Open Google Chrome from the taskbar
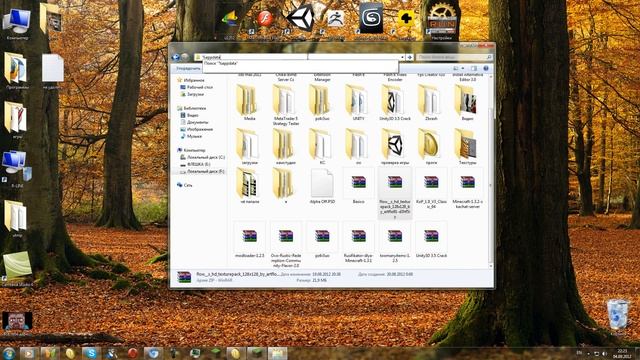The height and width of the screenshot is (360, 640). (153, 353)
